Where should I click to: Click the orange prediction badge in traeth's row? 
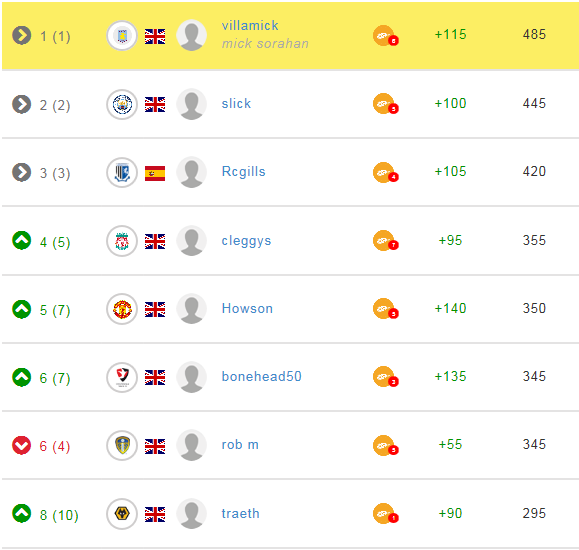click(386, 513)
